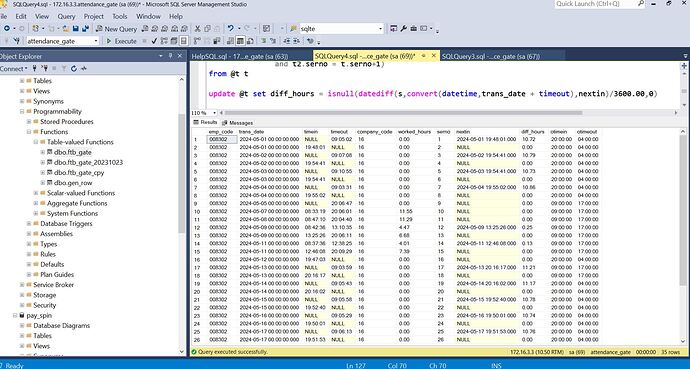
Task: Click Object Explorer activity monitor icon
Action: coord(84,69)
